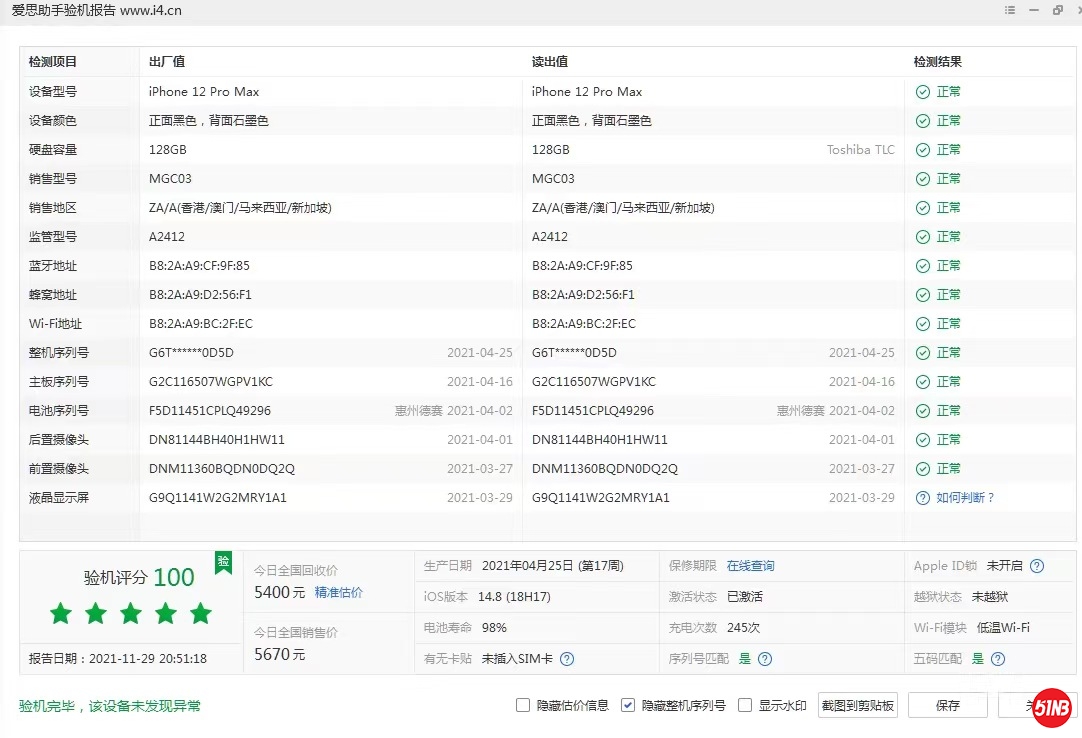Click the 检测结果 column header

tap(937, 62)
